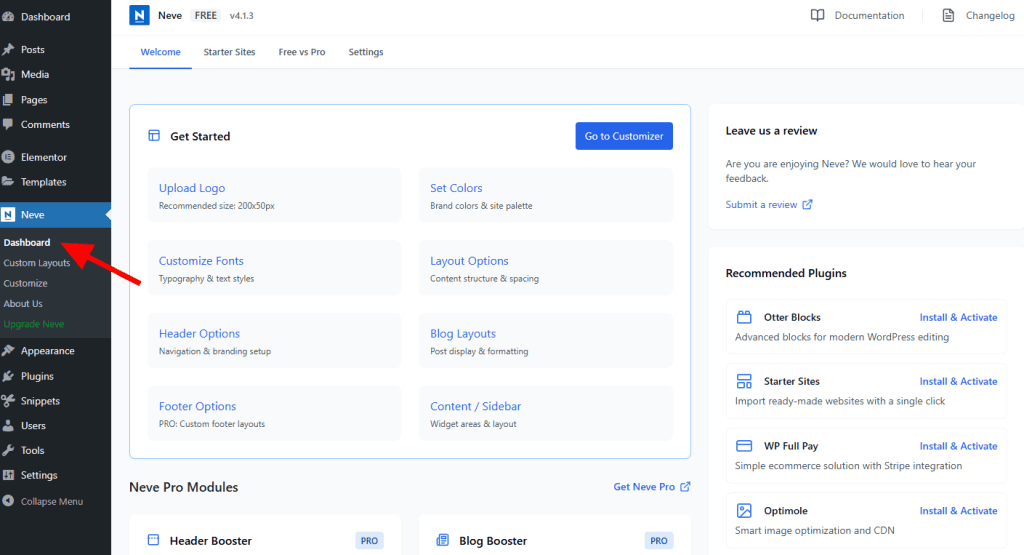The height and width of the screenshot is (555, 1024).
Task: Open the Upload Logo link
Action: (x=192, y=188)
